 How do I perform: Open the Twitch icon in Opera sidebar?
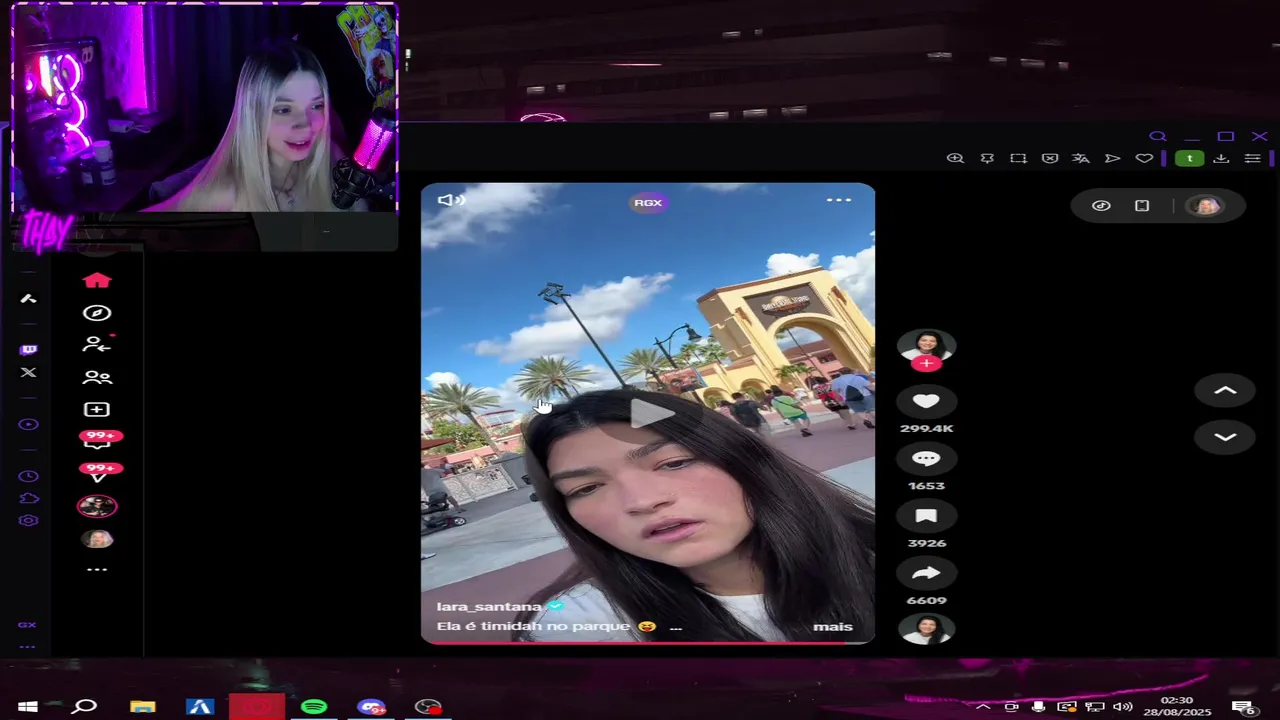[x=28, y=350]
